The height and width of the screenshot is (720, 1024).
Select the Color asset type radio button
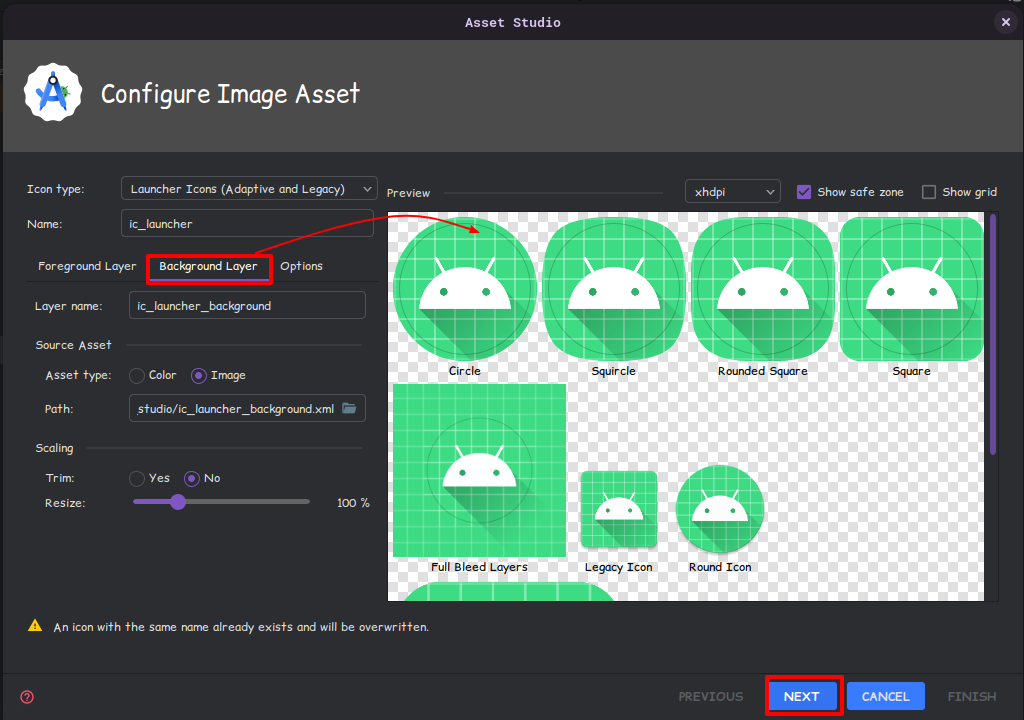(137, 376)
